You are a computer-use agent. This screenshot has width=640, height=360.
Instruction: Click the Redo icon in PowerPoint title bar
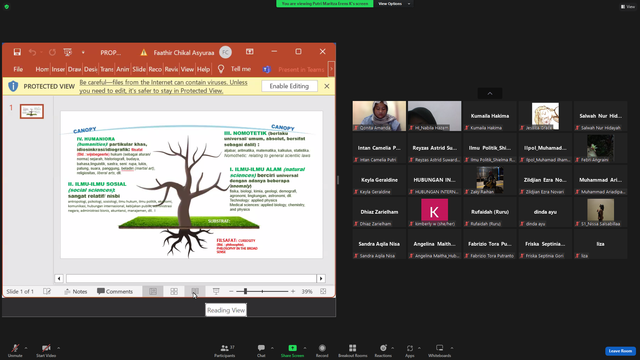(x=52, y=52)
